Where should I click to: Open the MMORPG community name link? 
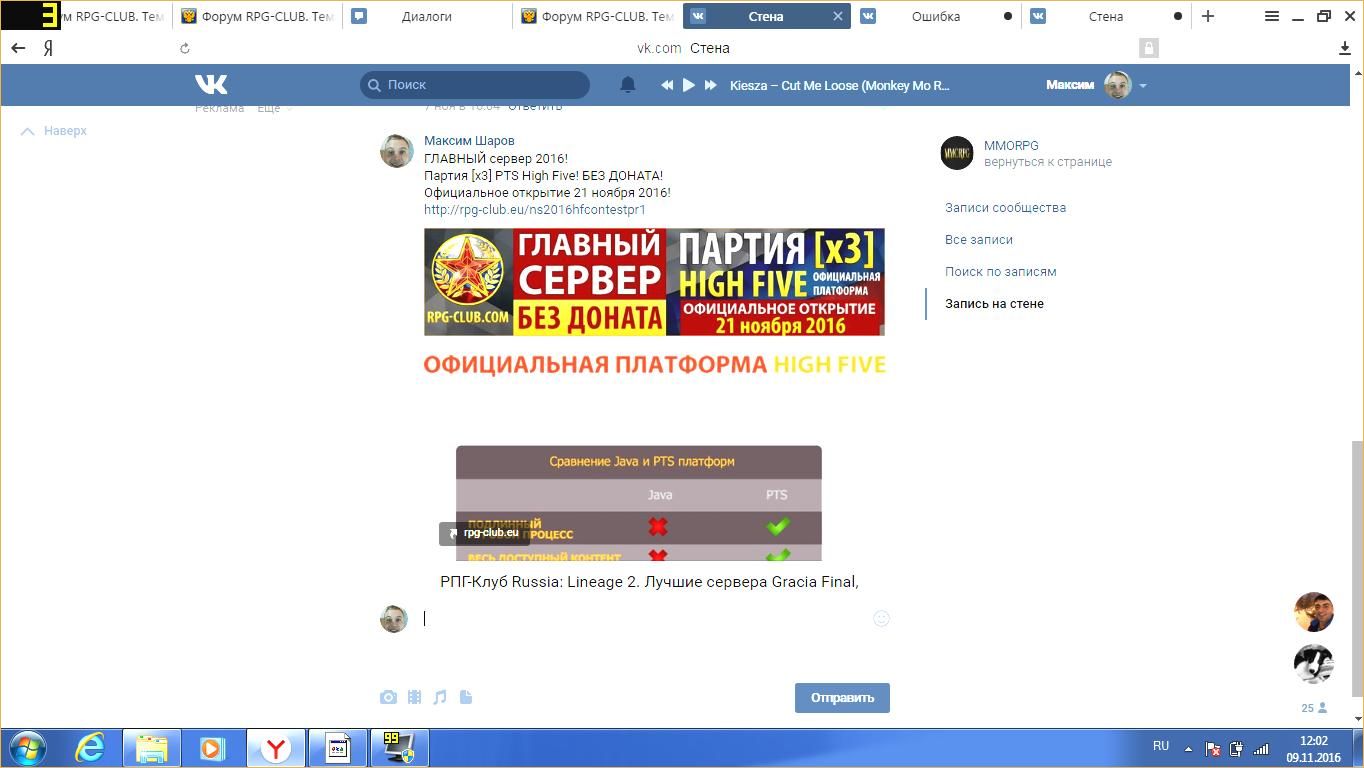(x=1011, y=146)
